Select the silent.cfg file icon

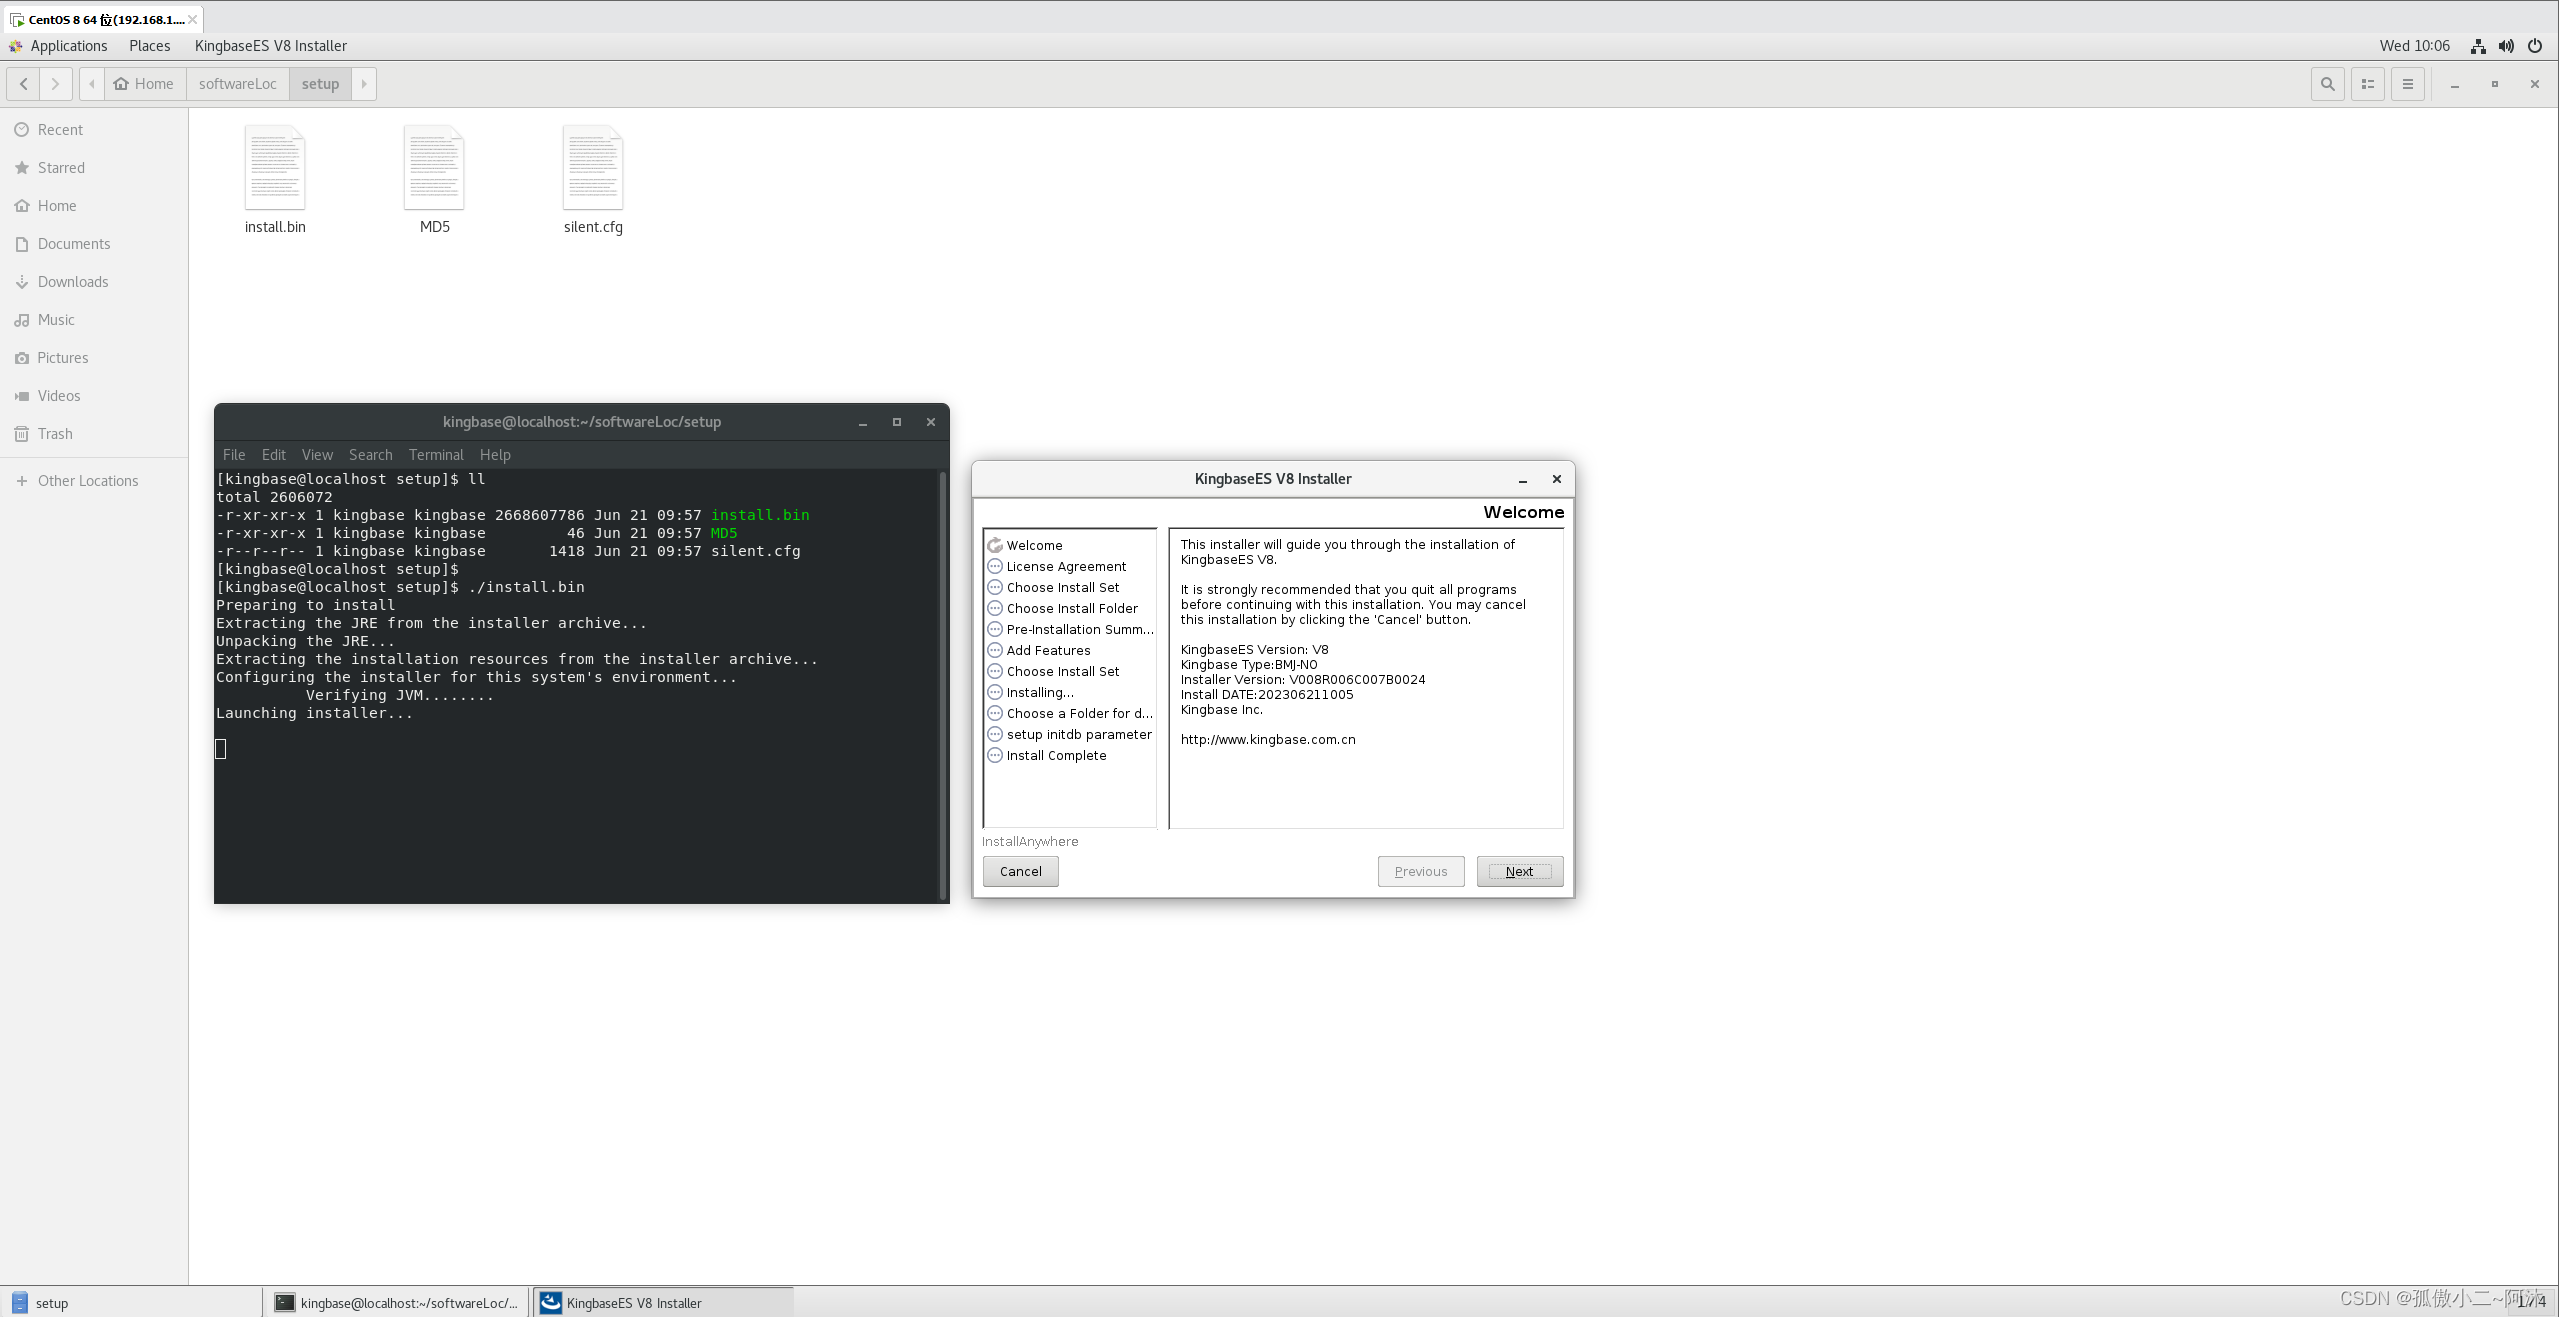click(593, 168)
